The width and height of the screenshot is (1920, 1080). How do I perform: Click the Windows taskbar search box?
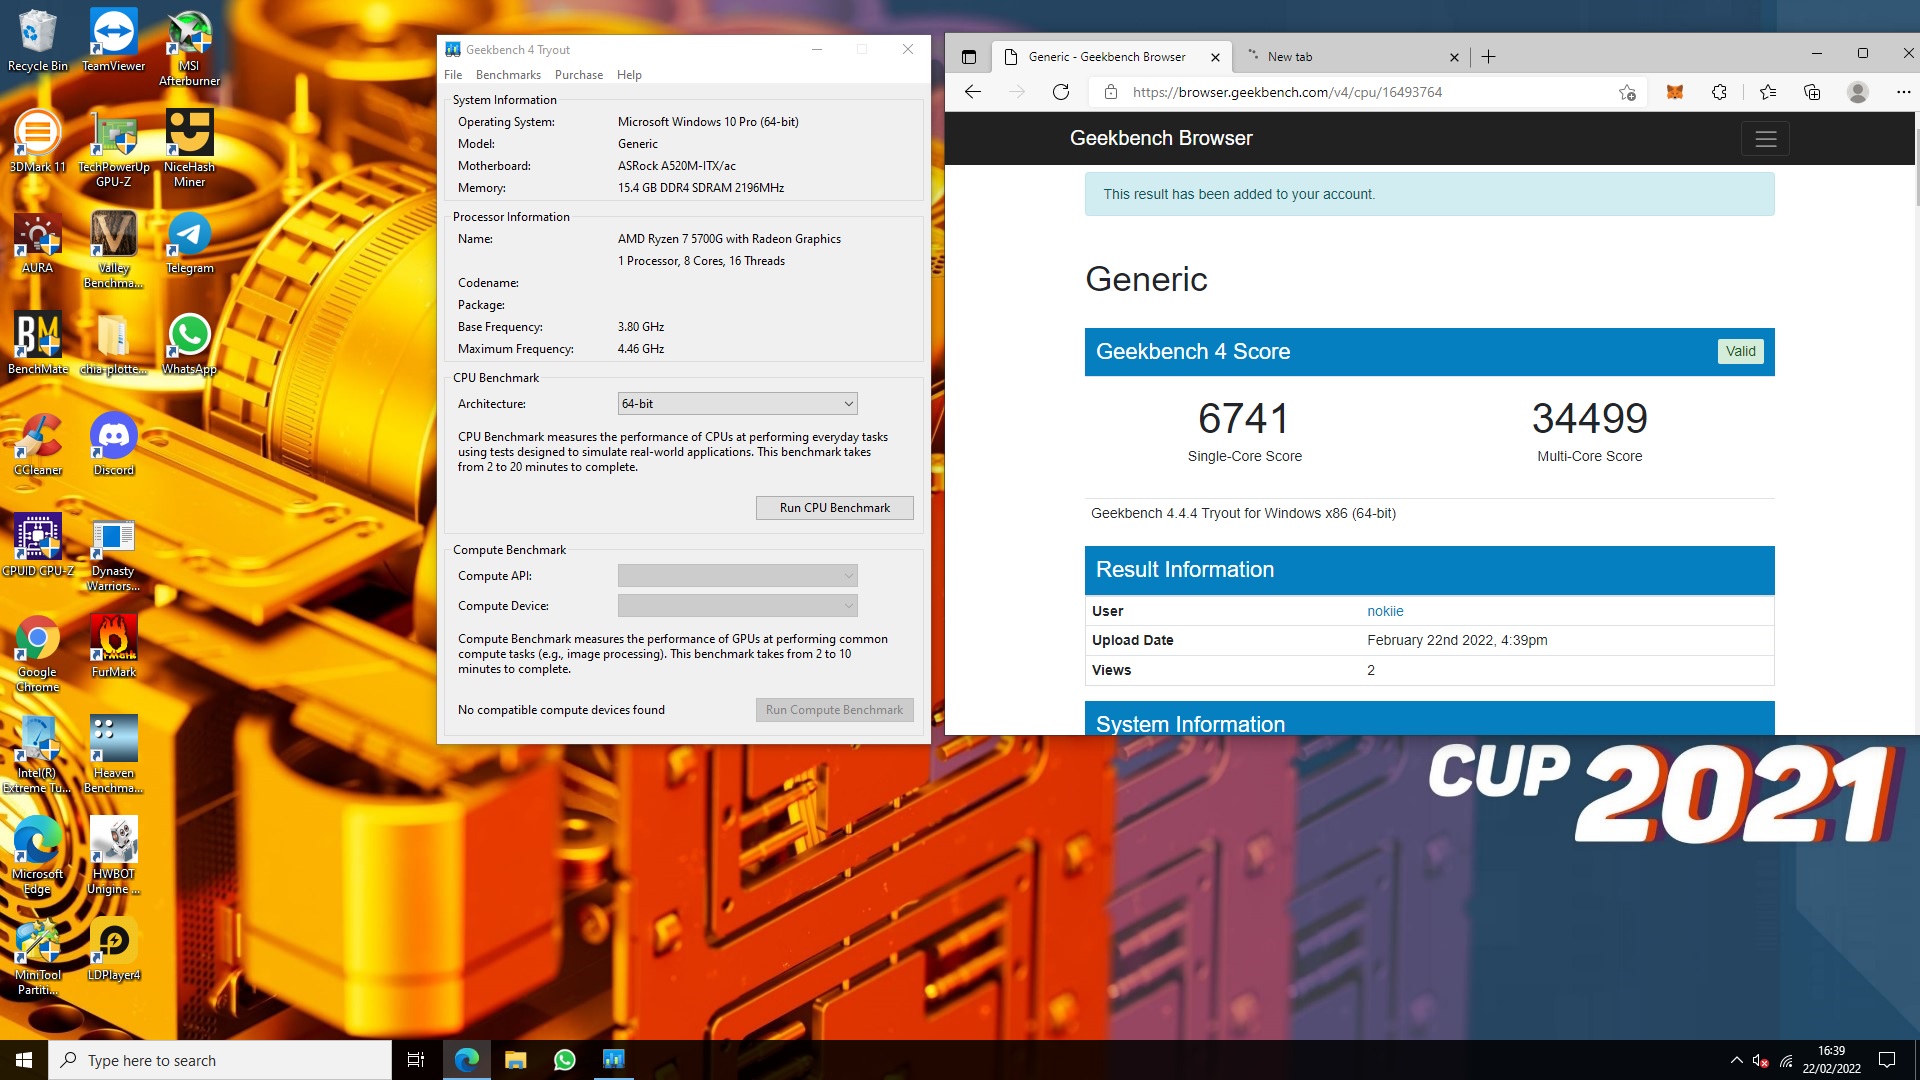[220, 1060]
